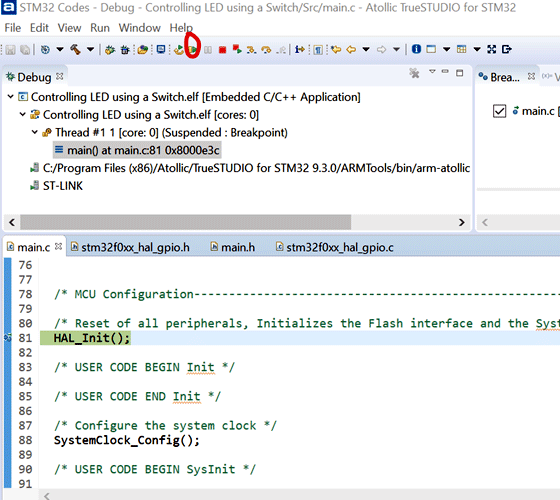Switch to the stm32f0xx_hal_gpio.h editor tab
Image resolution: width=560 pixels, height=500 pixels.
click(x=130, y=247)
